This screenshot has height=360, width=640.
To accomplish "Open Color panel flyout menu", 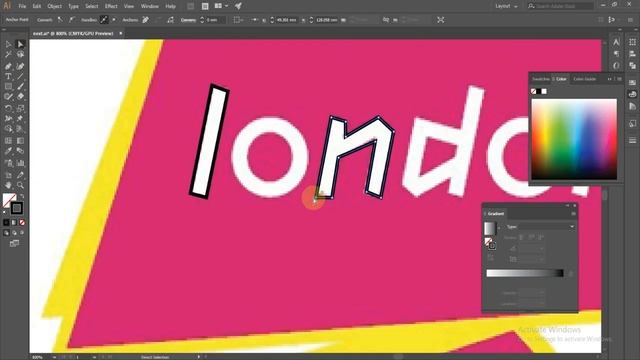I will point(619,79).
